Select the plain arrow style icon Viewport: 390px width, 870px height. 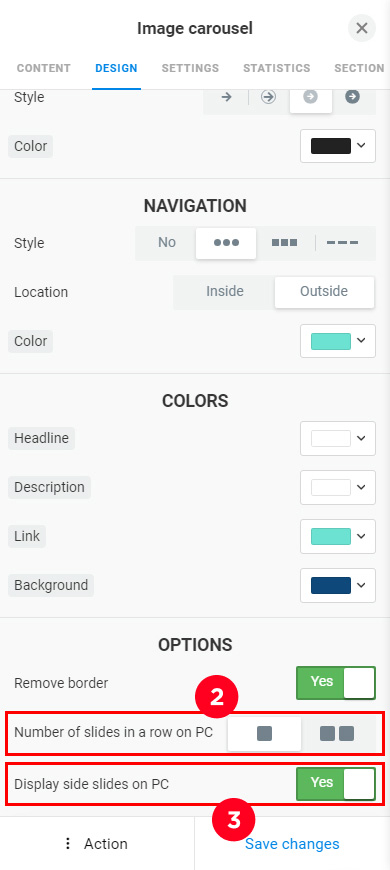tap(226, 97)
